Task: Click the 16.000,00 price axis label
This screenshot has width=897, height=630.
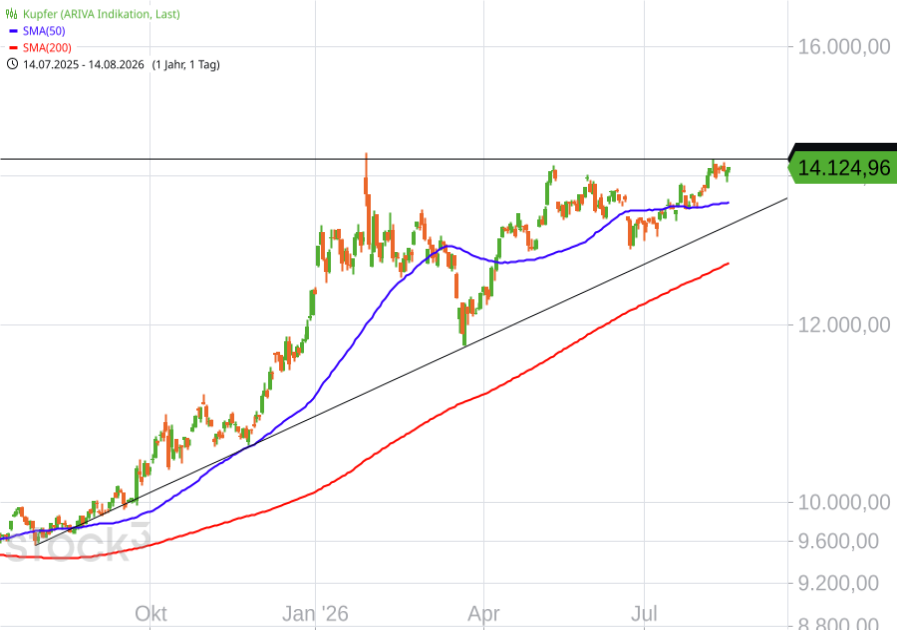Action: pyautogui.click(x=844, y=46)
